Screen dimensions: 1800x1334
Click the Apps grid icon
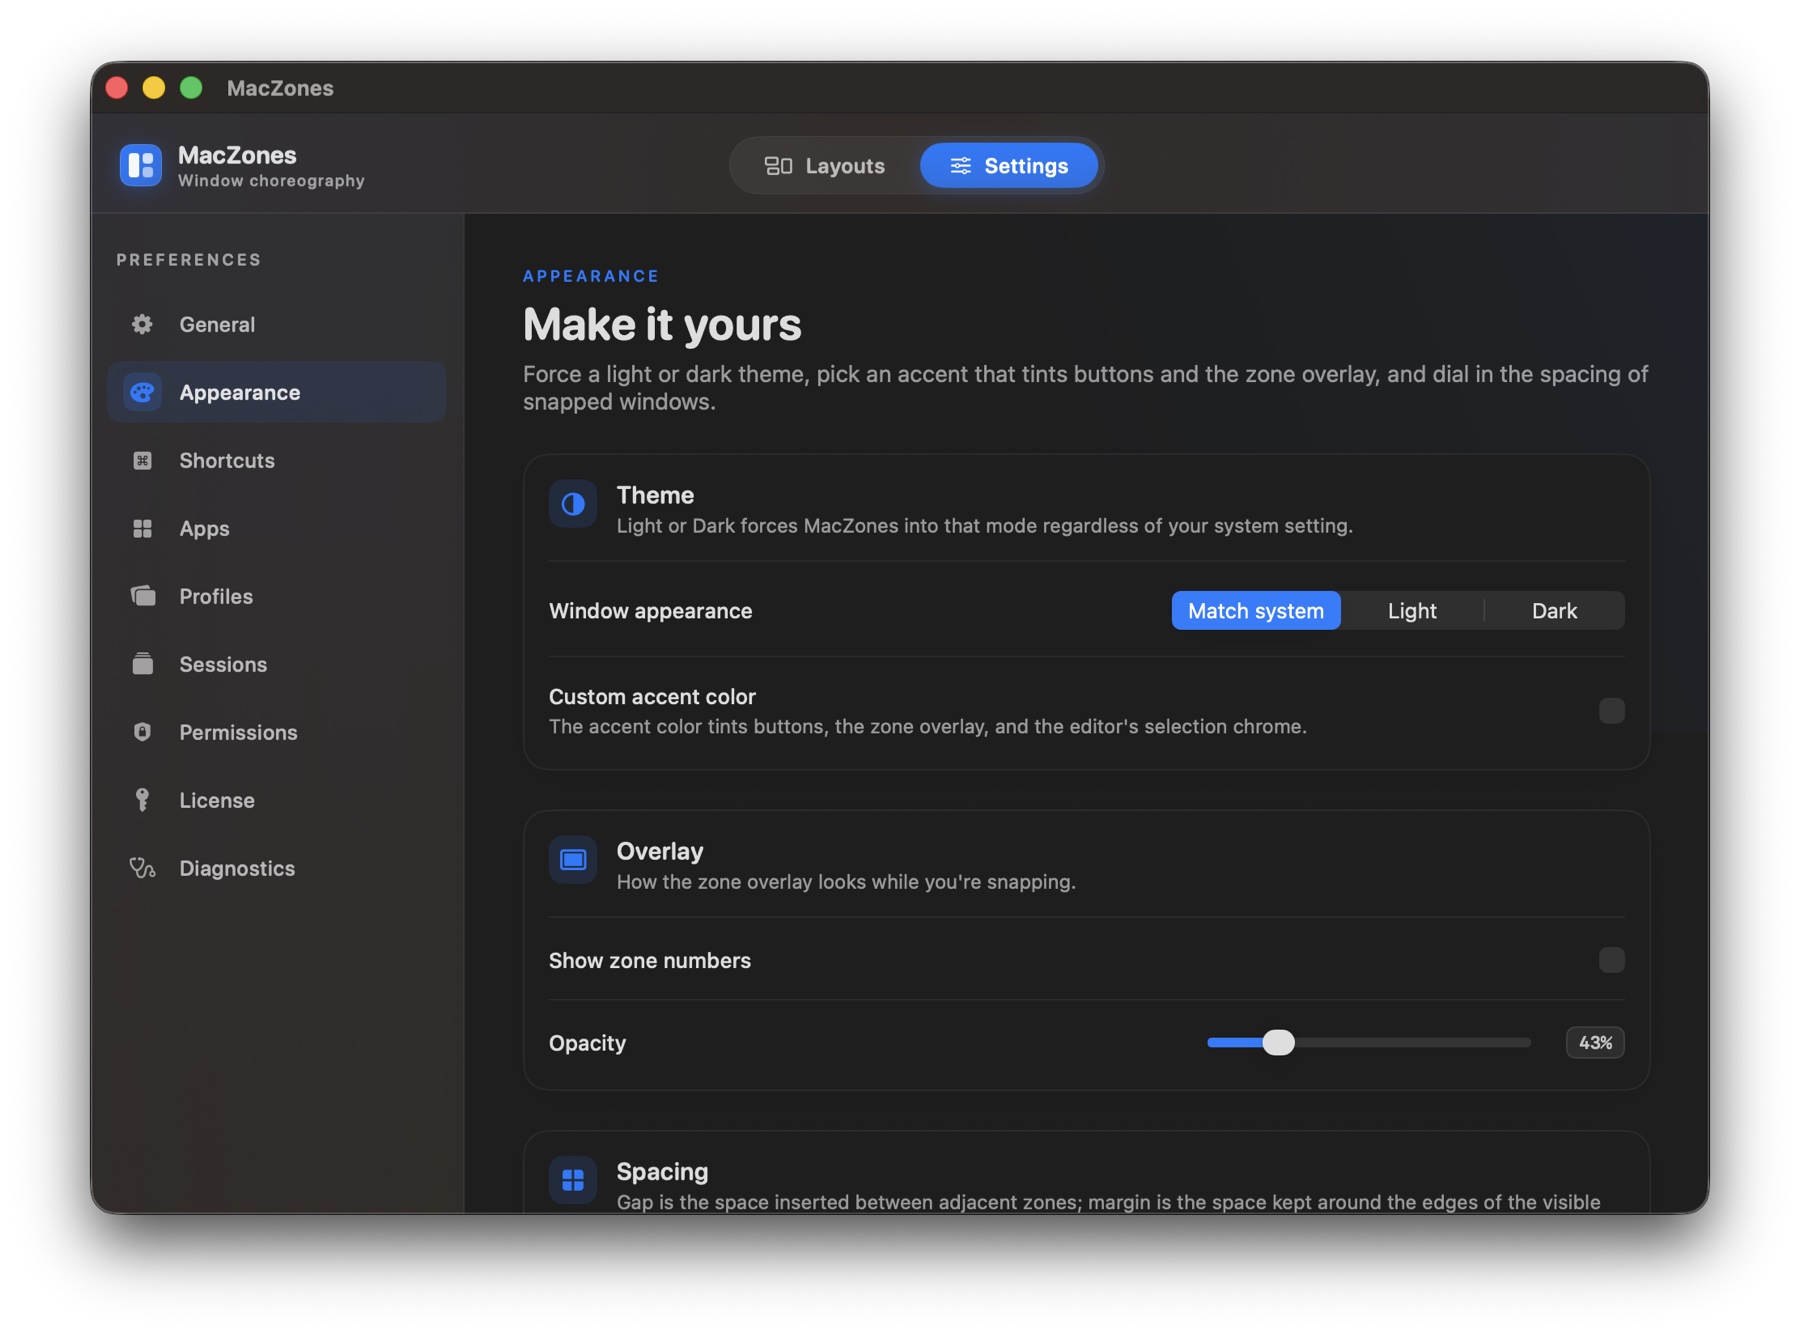(x=142, y=528)
